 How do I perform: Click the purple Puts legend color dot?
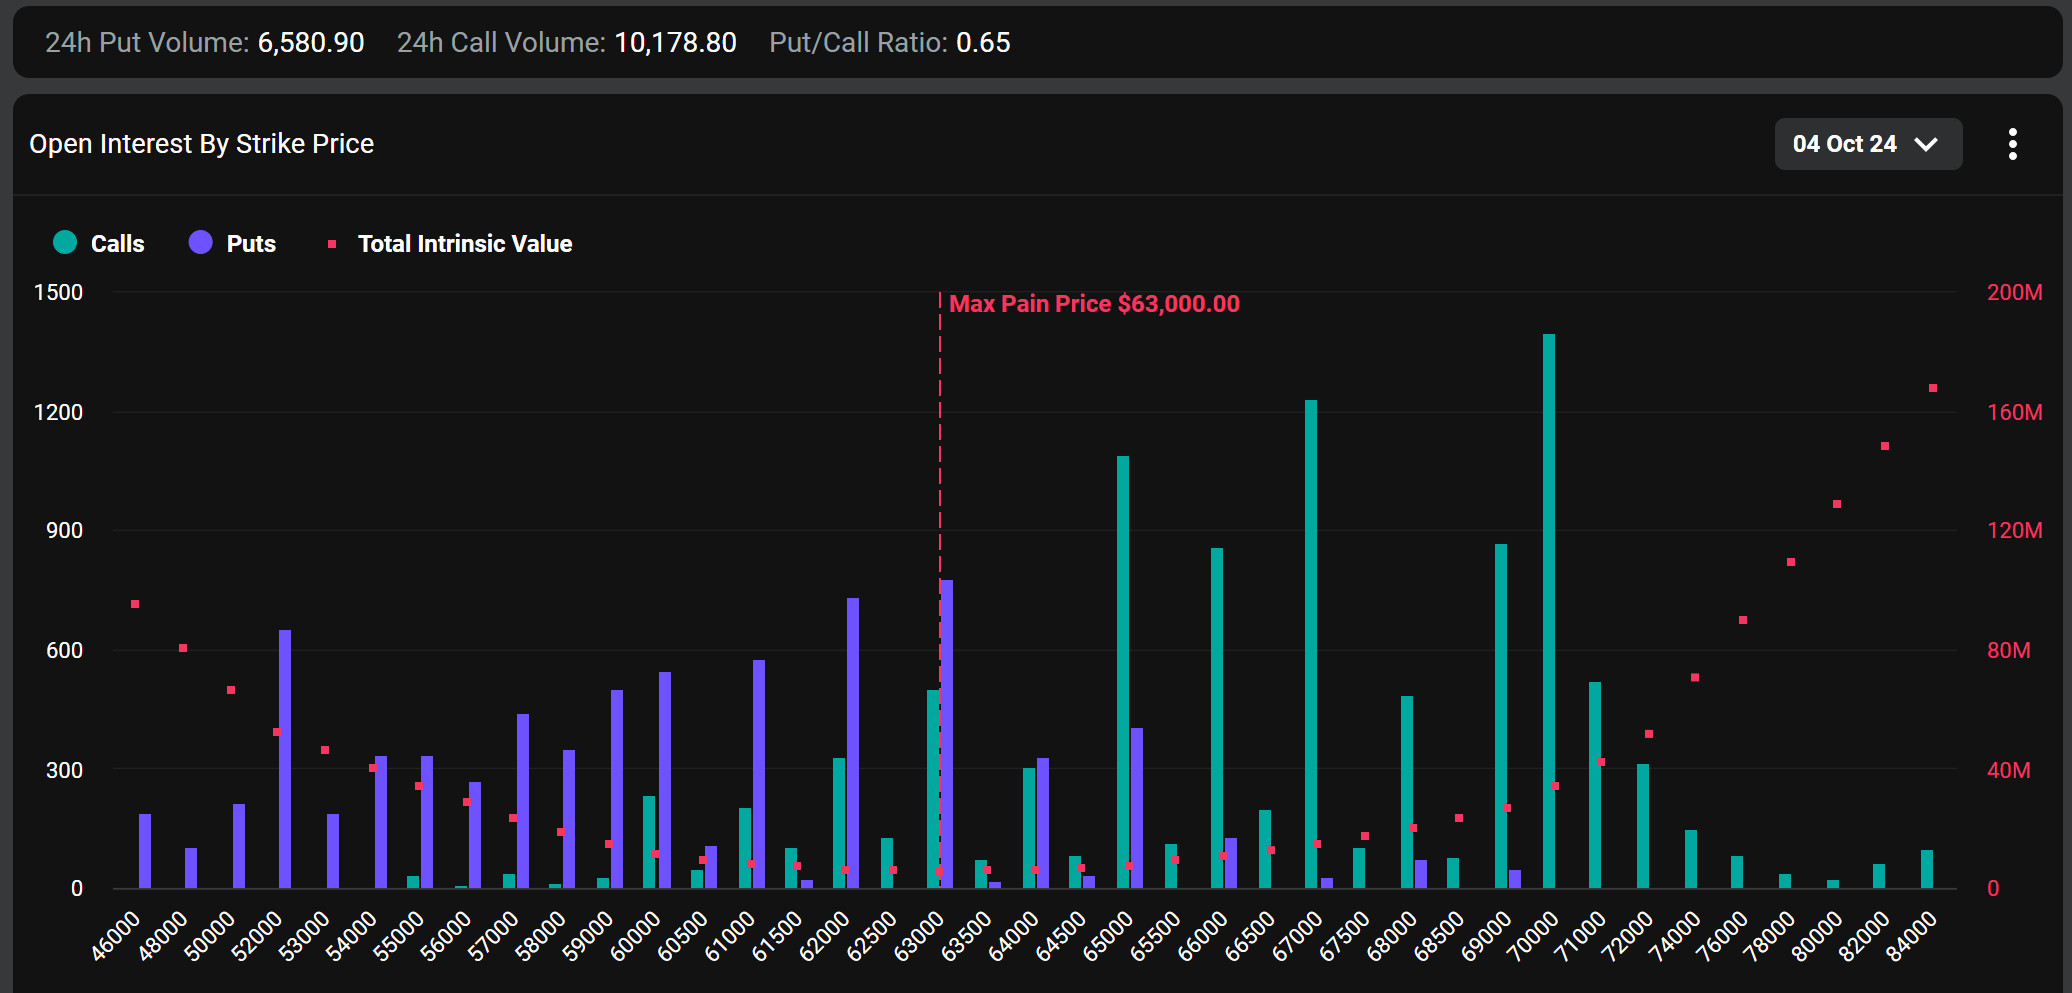click(x=201, y=242)
